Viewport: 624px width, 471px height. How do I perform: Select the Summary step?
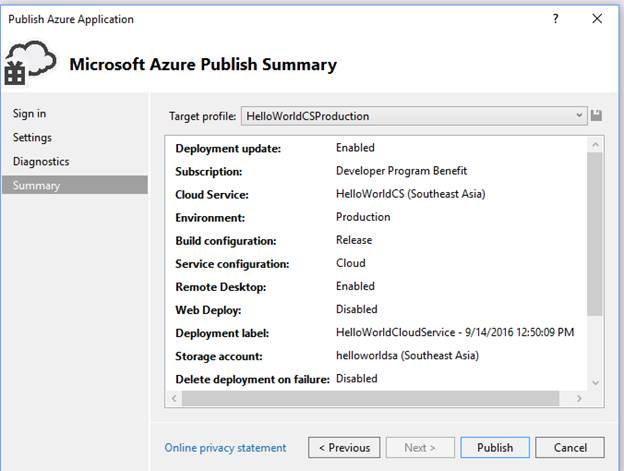75,185
